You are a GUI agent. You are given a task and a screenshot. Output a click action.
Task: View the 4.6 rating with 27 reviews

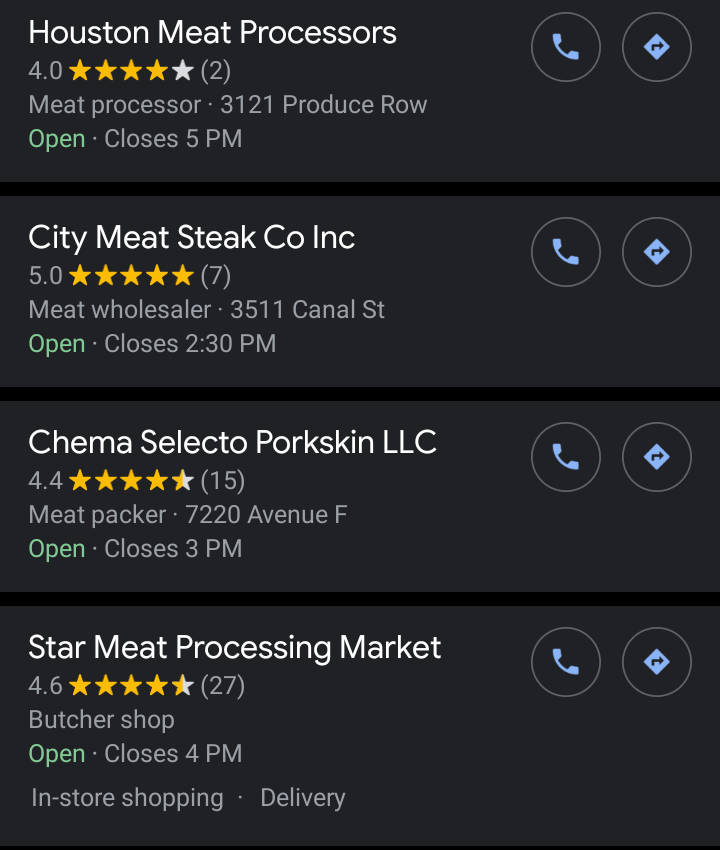click(x=136, y=686)
